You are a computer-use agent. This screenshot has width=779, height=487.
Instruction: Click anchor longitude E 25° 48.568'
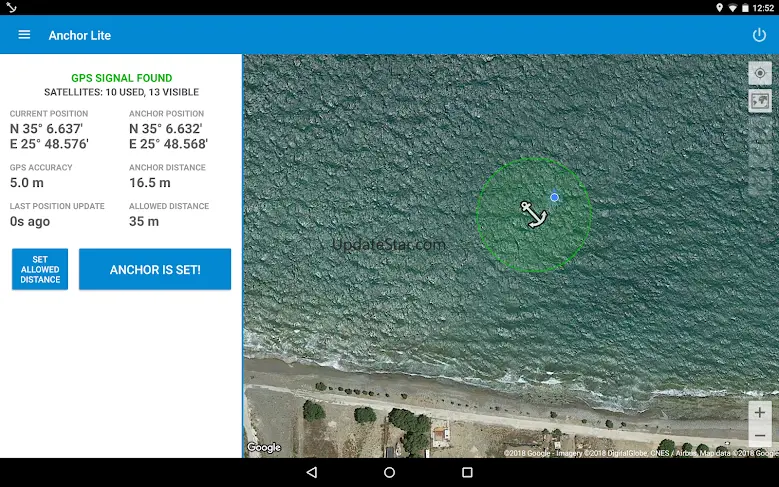click(168, 144)
